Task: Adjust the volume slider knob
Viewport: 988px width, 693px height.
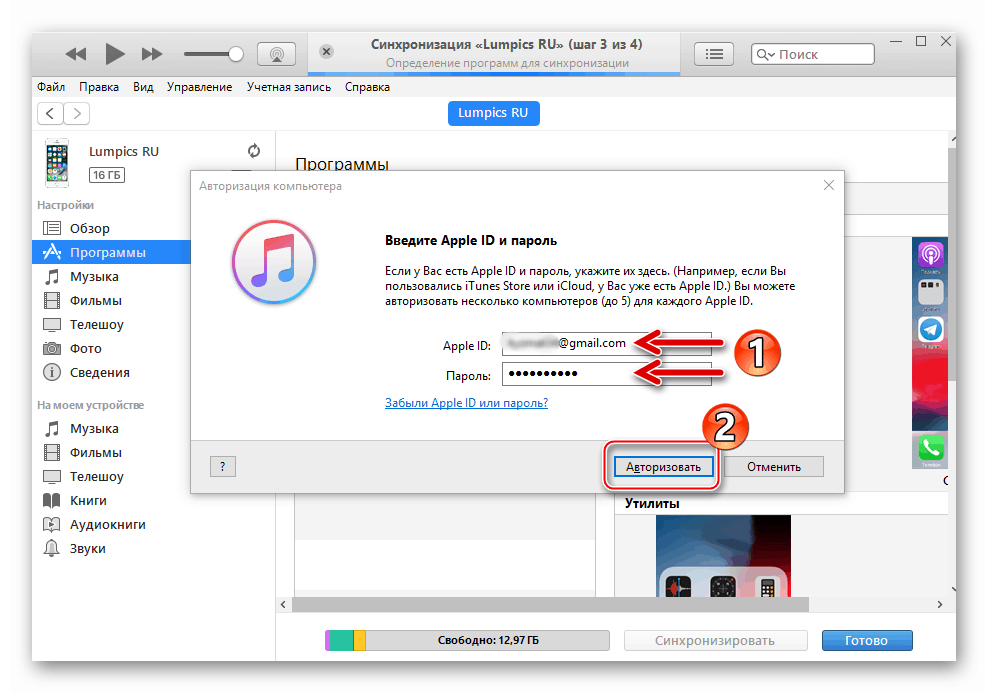Action: point(236,54)
